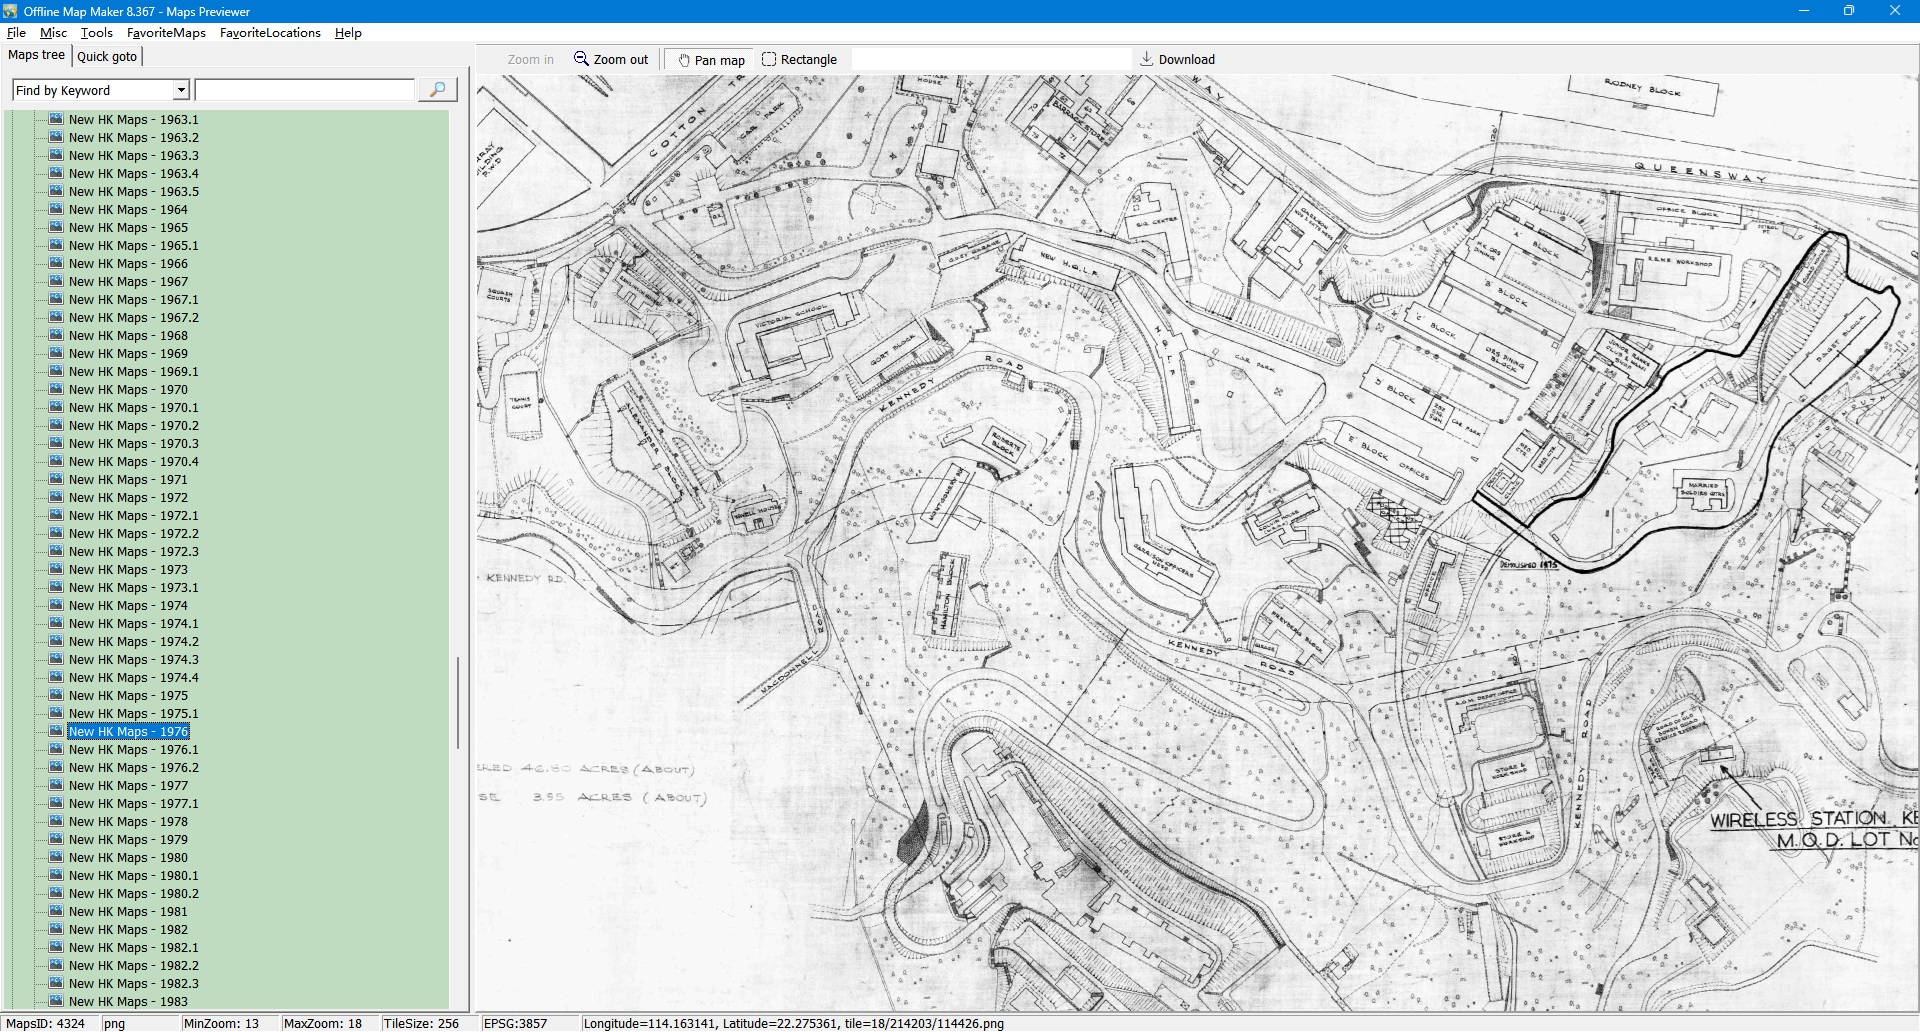
Task: Switch to the Quick goto tab
Action: [107, 56]
